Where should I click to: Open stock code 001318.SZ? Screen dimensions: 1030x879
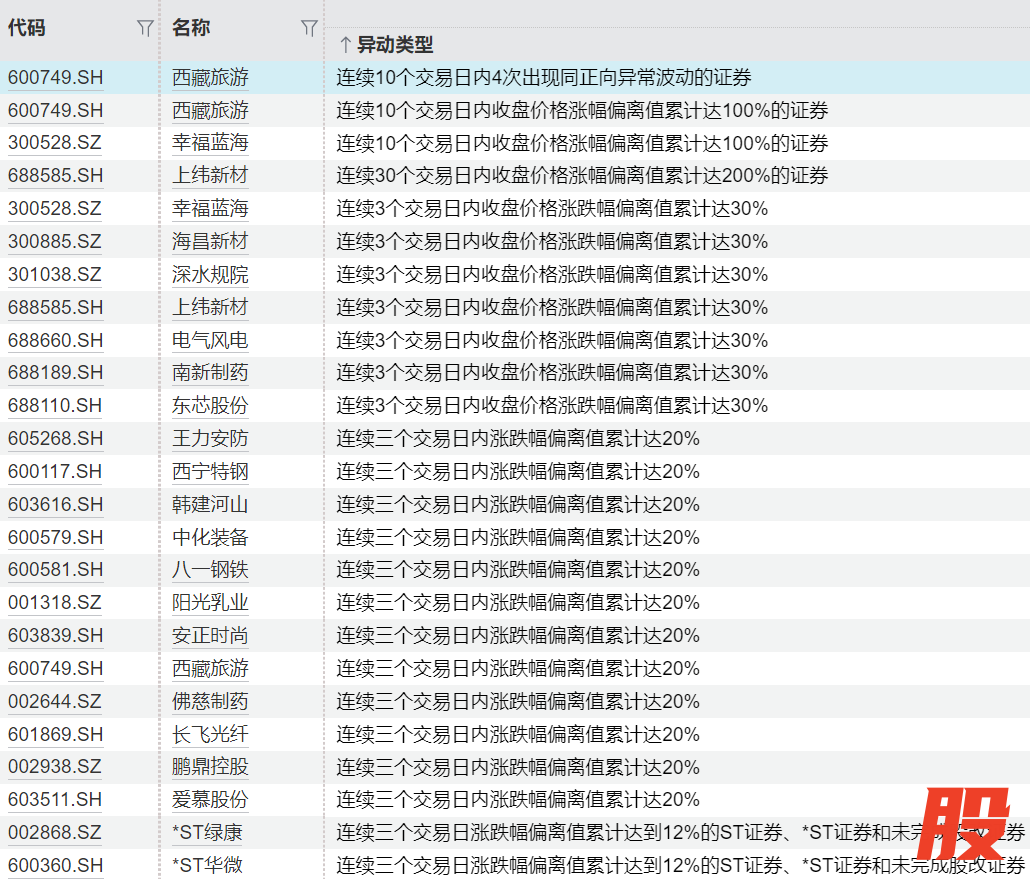55,603
